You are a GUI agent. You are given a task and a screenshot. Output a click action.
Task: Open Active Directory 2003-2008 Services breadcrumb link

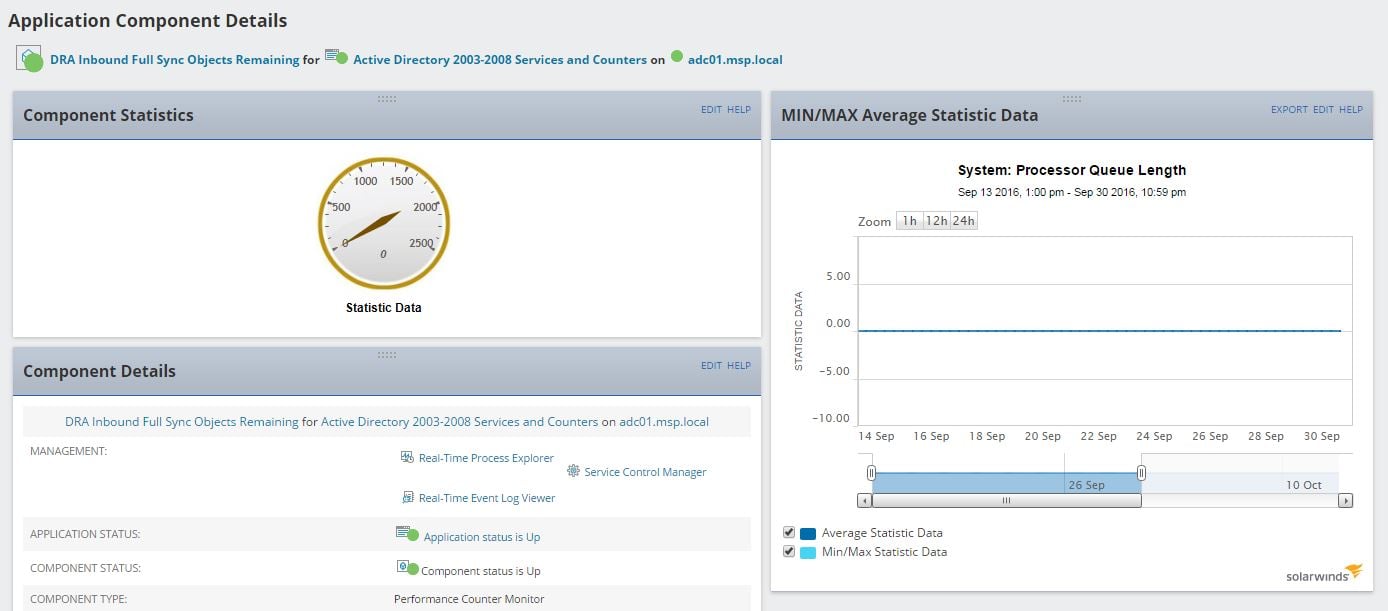point(500,60)
